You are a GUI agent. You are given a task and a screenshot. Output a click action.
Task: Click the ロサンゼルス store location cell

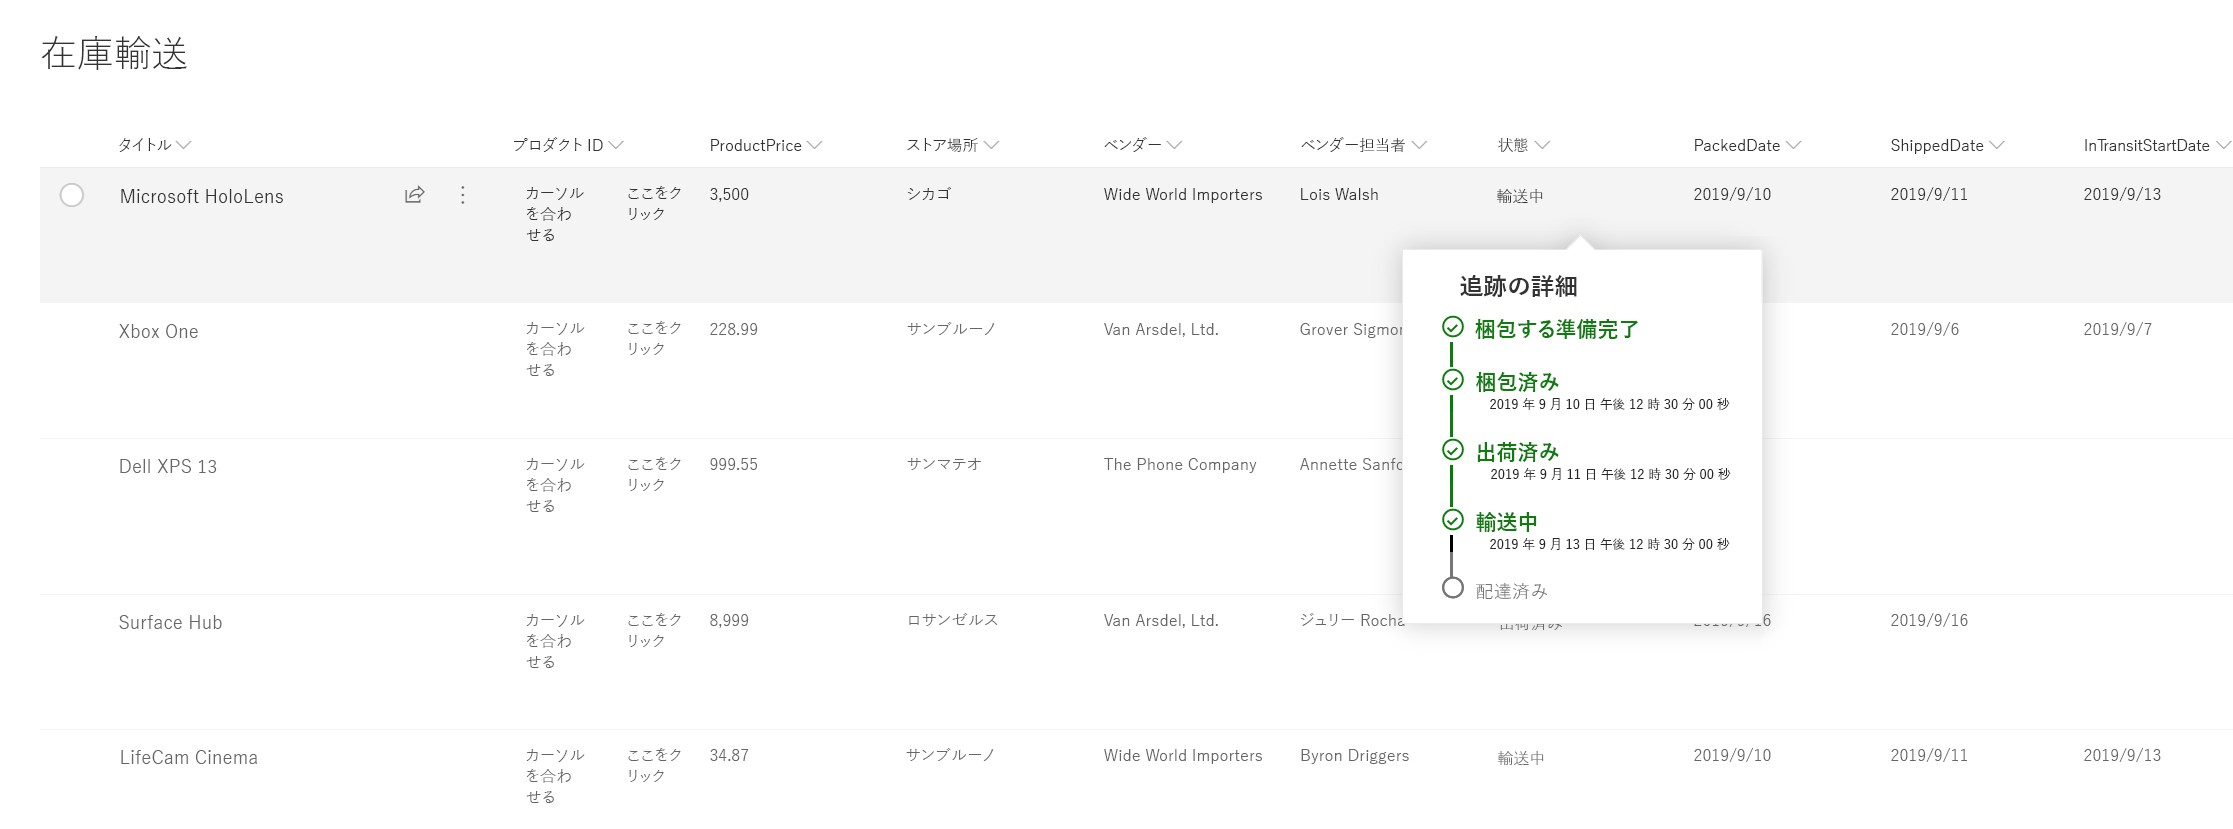pos(952,620)
